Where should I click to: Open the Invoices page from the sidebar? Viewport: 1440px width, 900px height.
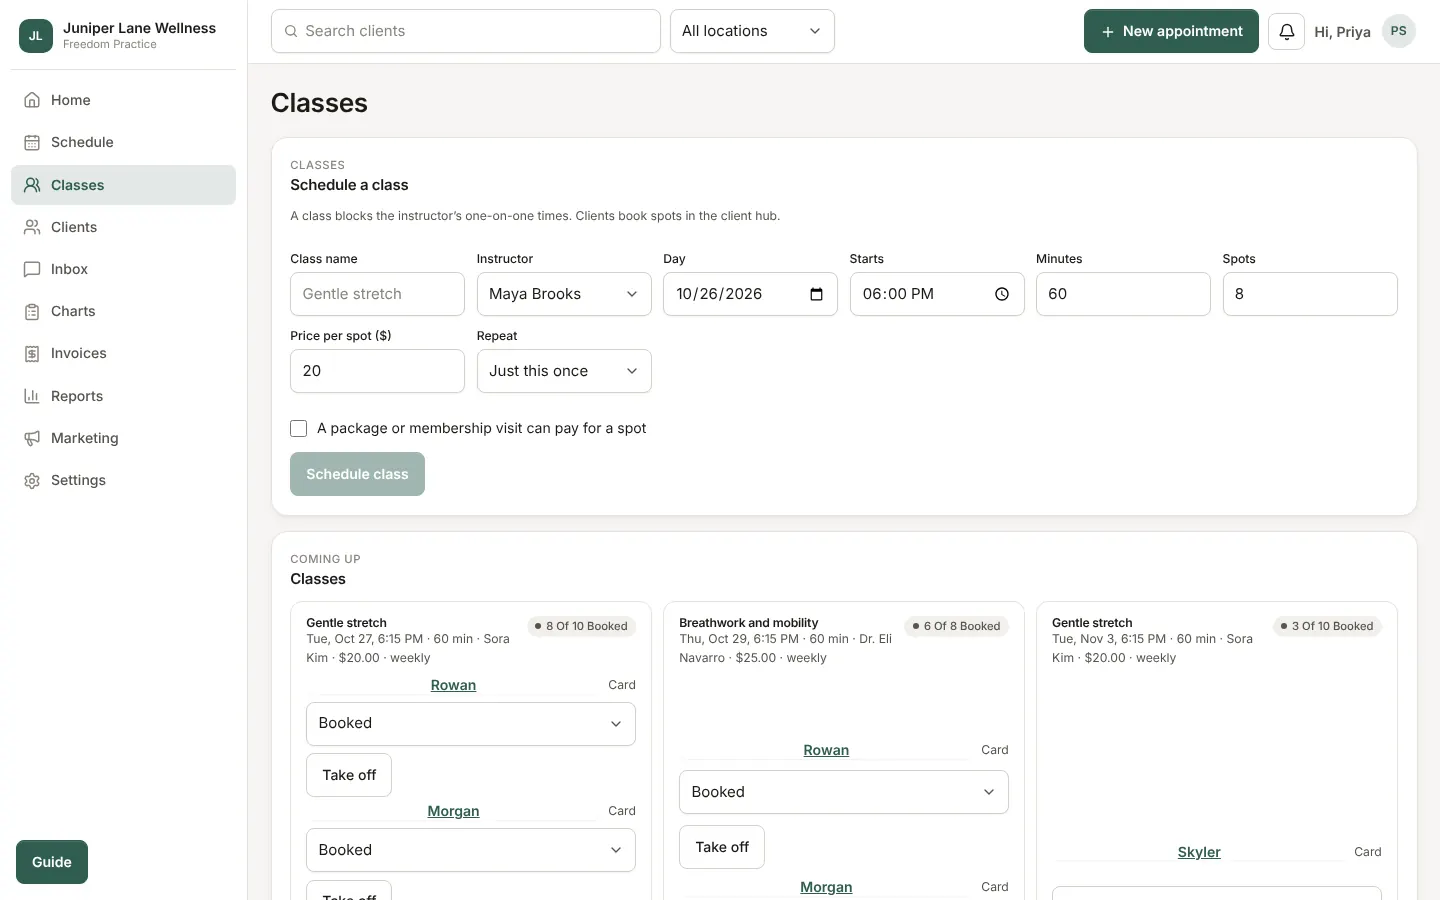point(124,353)
